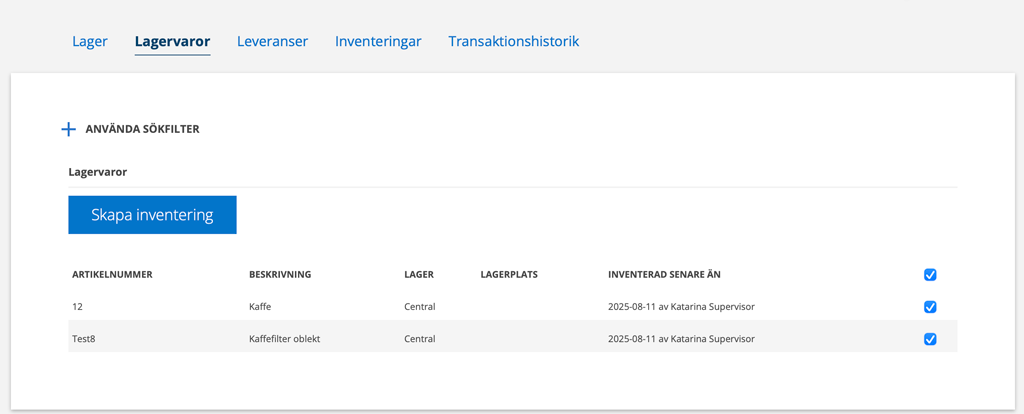
Task: Click the Lager column header
Action: [419, 274]
